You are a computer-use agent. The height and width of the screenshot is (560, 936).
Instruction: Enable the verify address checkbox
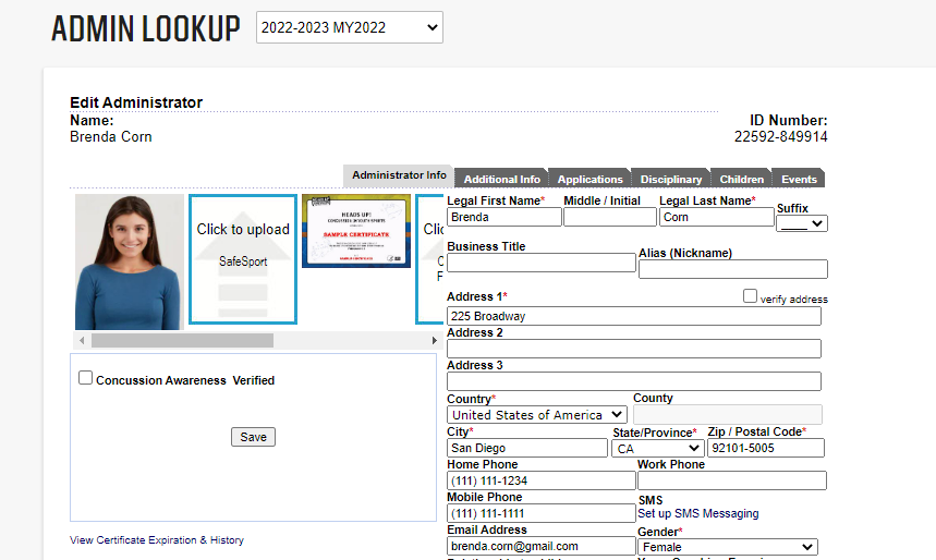click(x=750, y=297)
